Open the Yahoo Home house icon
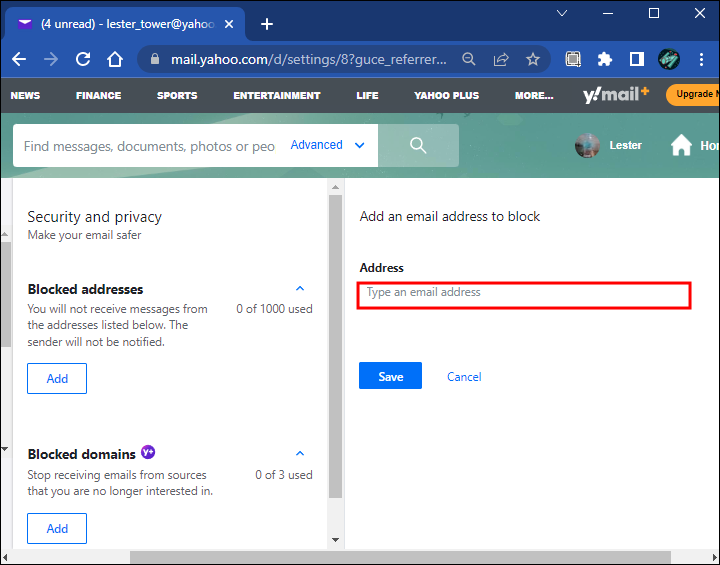 [x=681, y=145]
